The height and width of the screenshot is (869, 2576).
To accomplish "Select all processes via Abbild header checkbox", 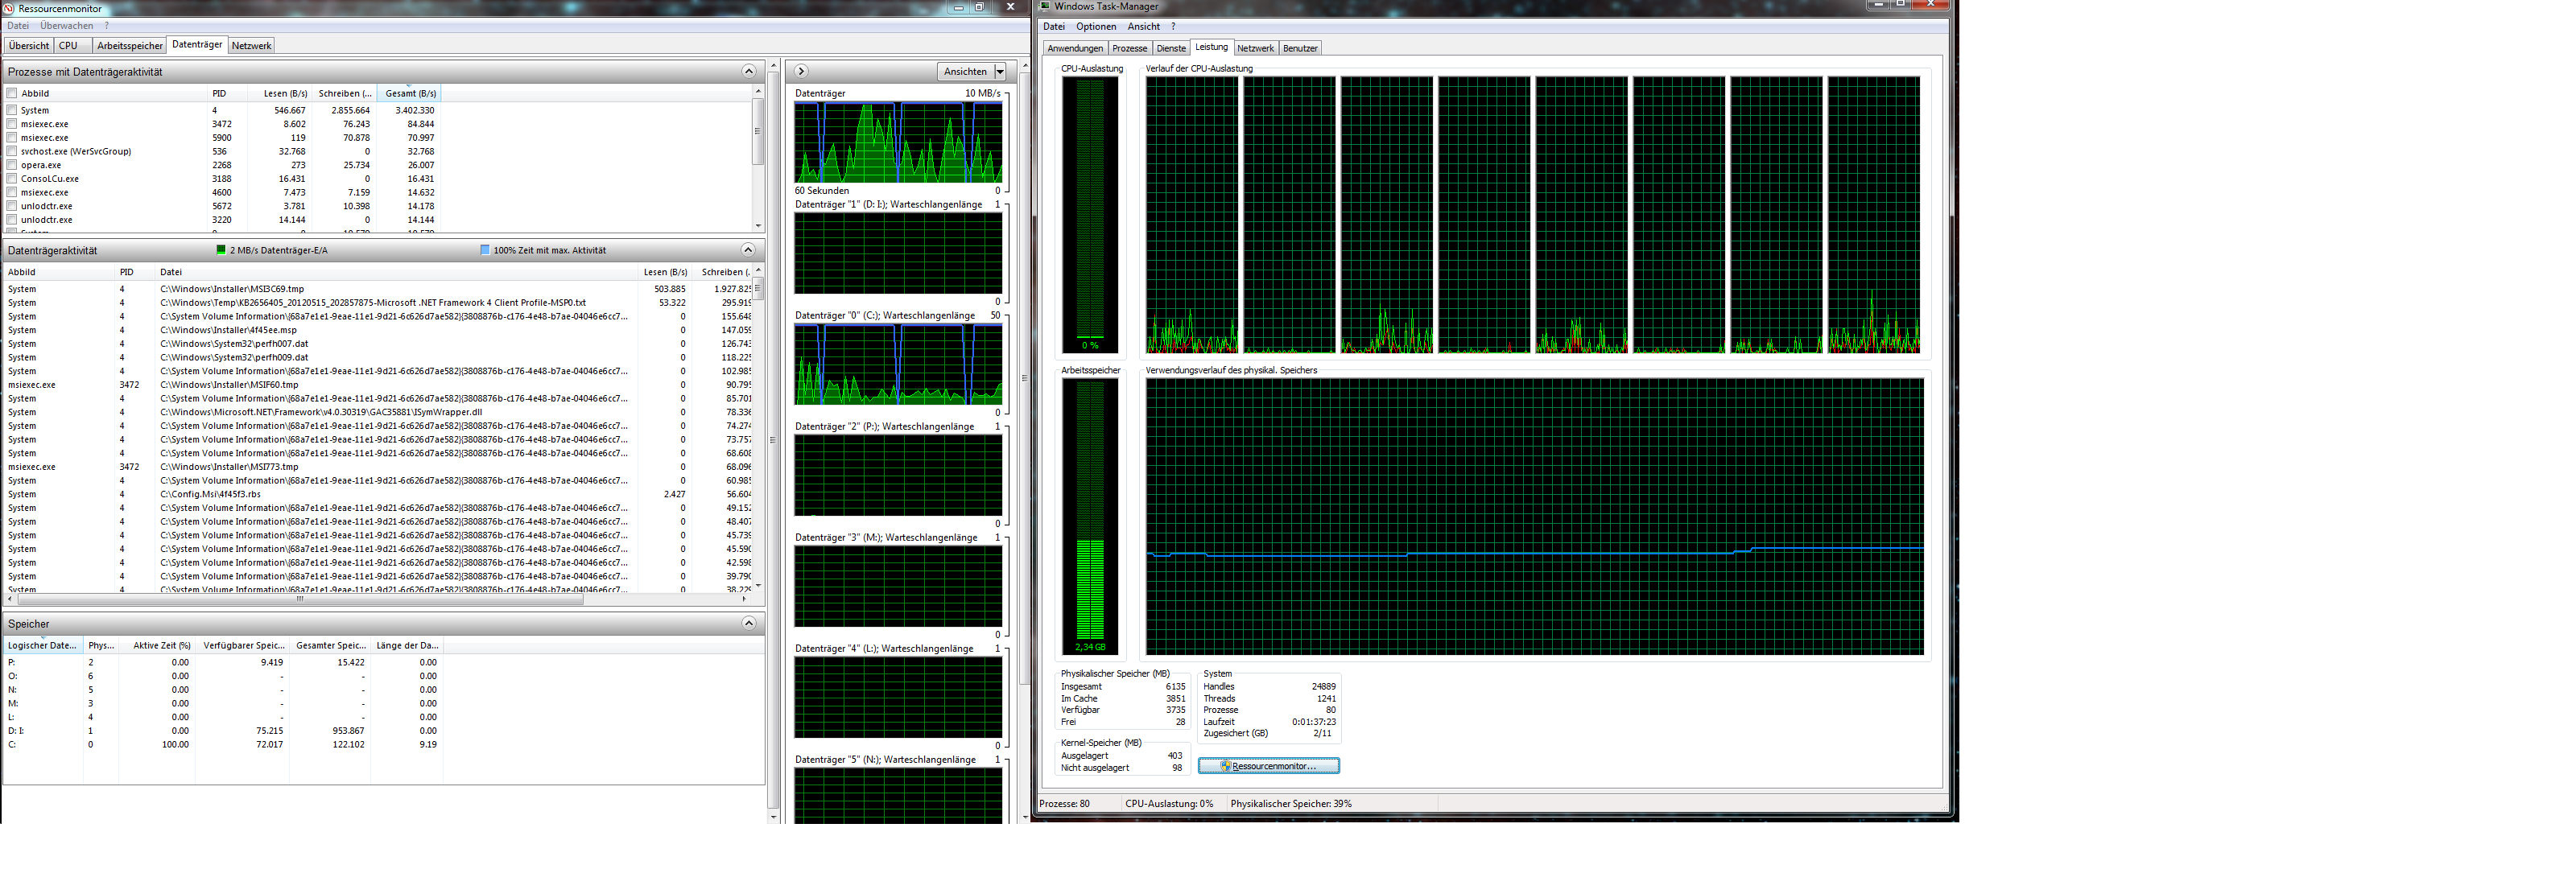I will click(x=12, y=93).
